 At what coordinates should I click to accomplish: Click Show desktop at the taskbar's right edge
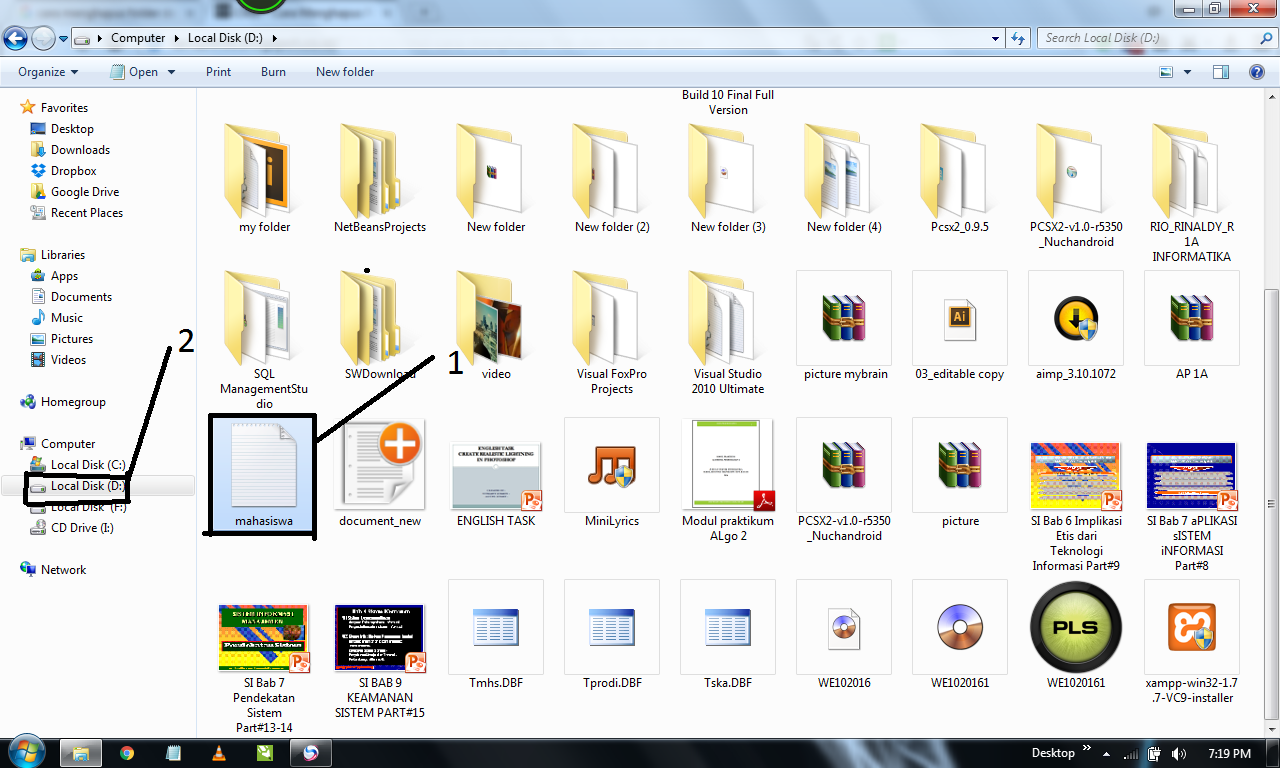point(1274,754)
